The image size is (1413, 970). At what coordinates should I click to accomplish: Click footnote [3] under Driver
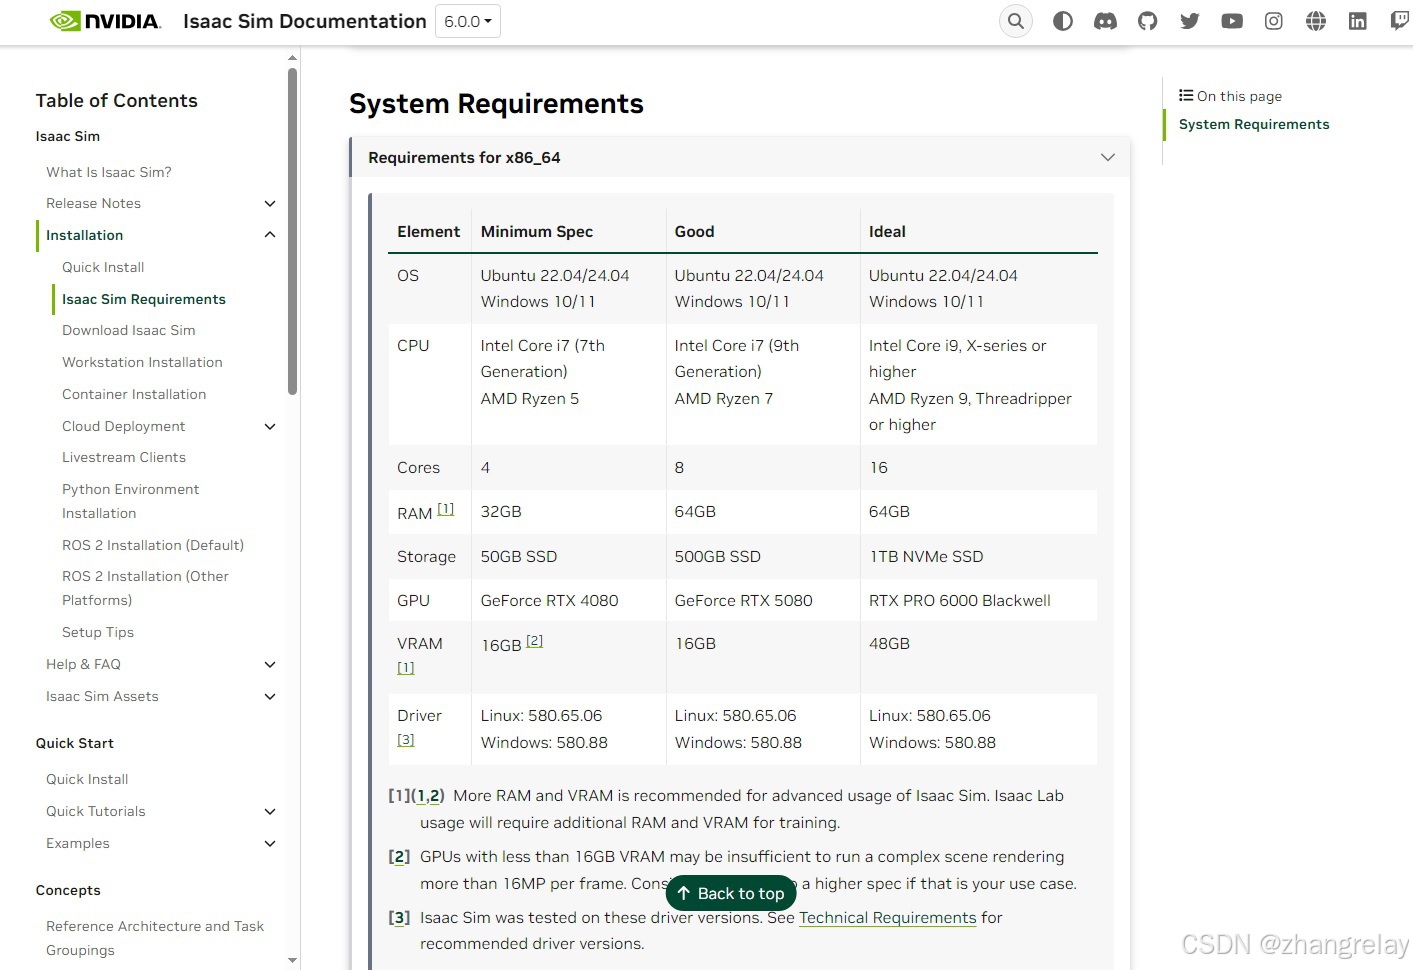coord(406,740)
